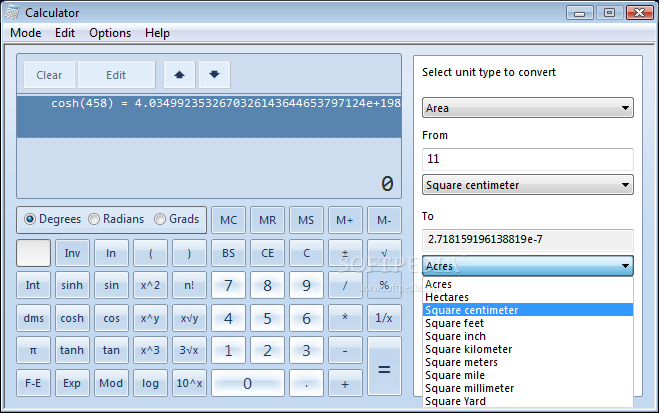Toggle the F-E notation button
The width and height of the screenshot is (659, 413).
(33, 383)
